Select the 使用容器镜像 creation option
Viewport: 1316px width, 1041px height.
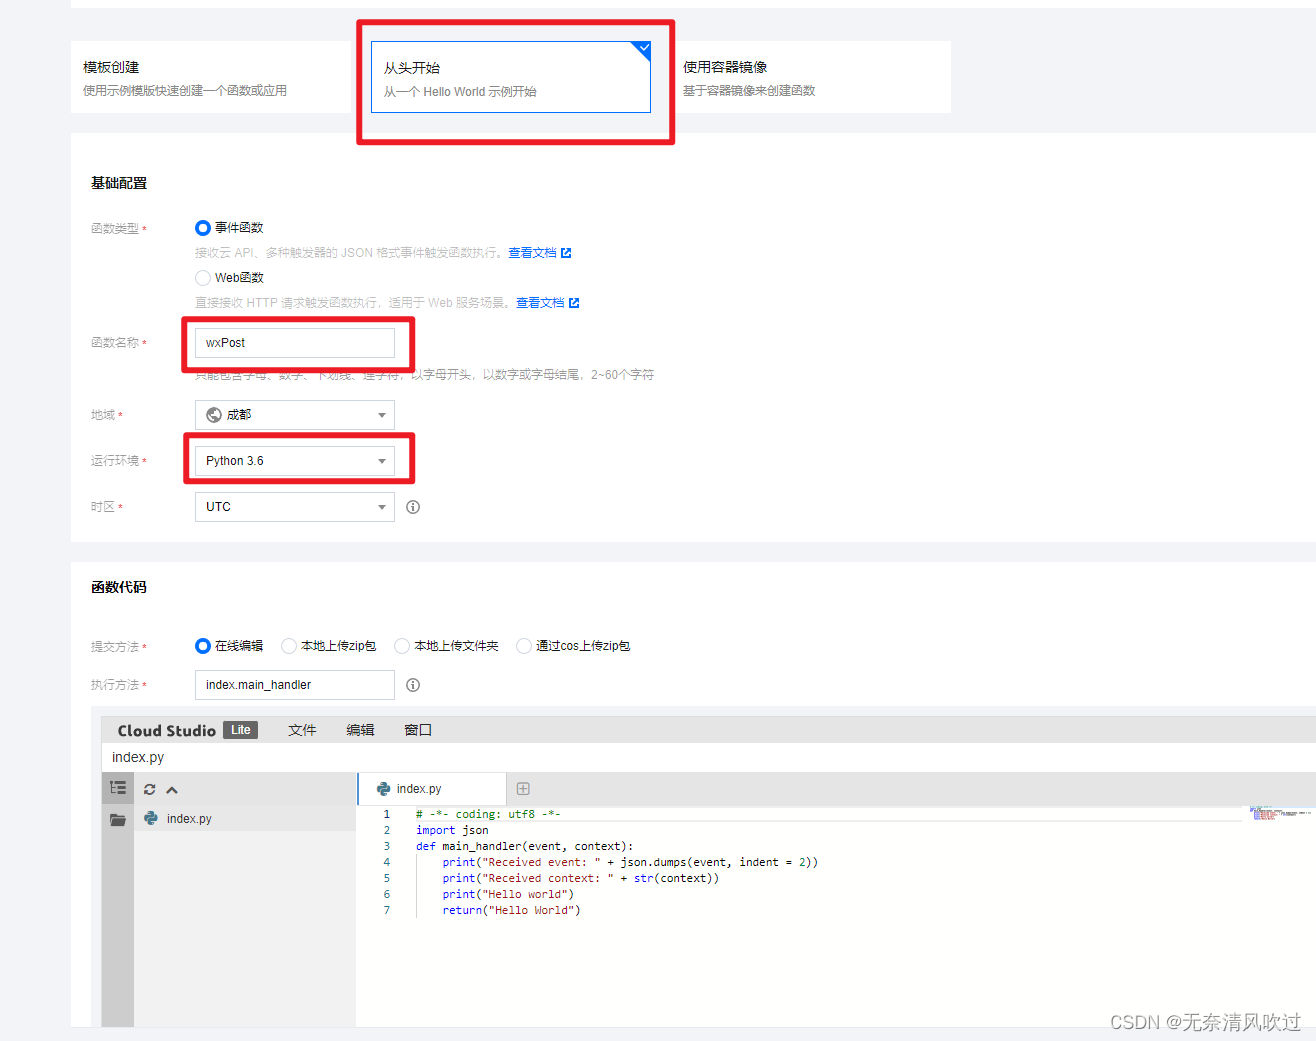click(810, 78)
